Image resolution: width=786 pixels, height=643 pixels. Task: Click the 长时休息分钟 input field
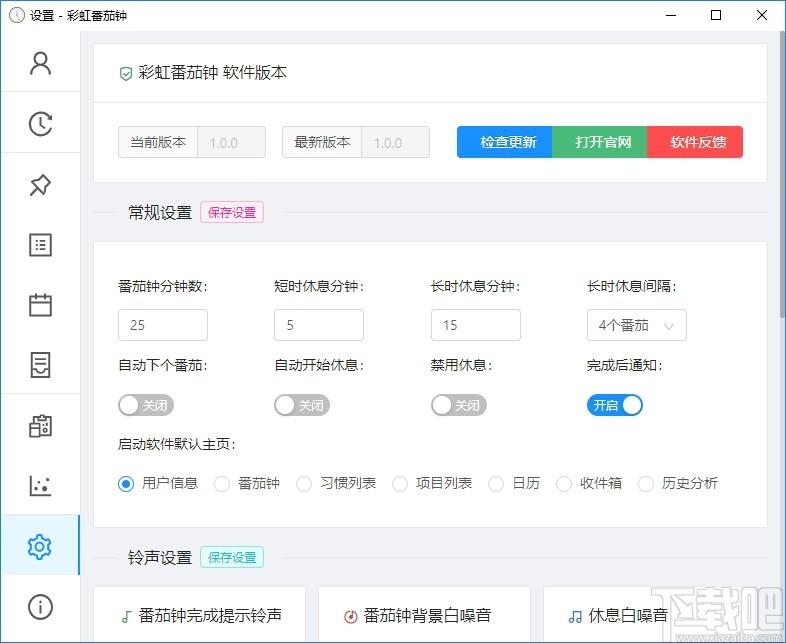(476, 325)
